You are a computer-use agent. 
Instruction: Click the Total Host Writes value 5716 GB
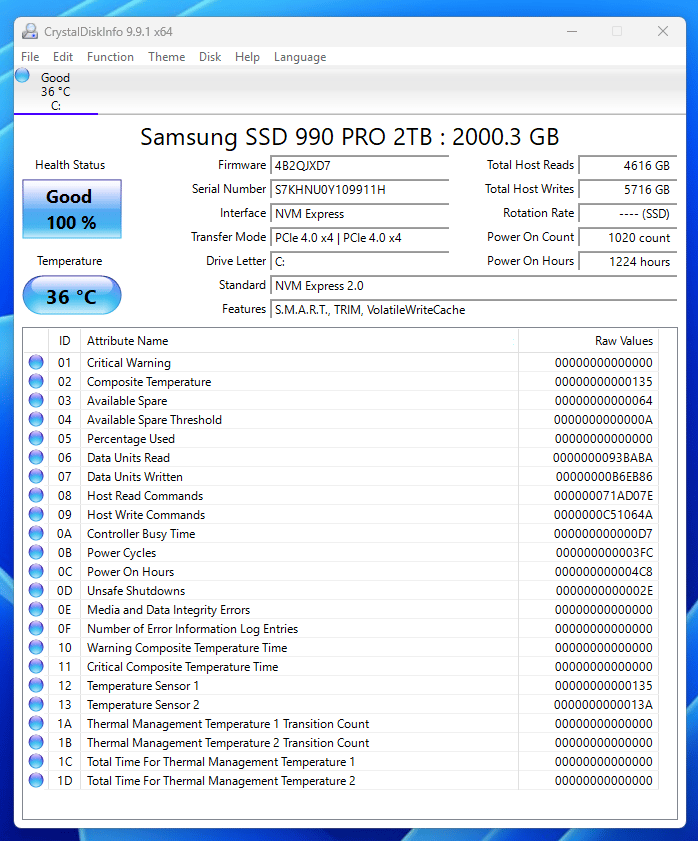[x=628, y=190]
